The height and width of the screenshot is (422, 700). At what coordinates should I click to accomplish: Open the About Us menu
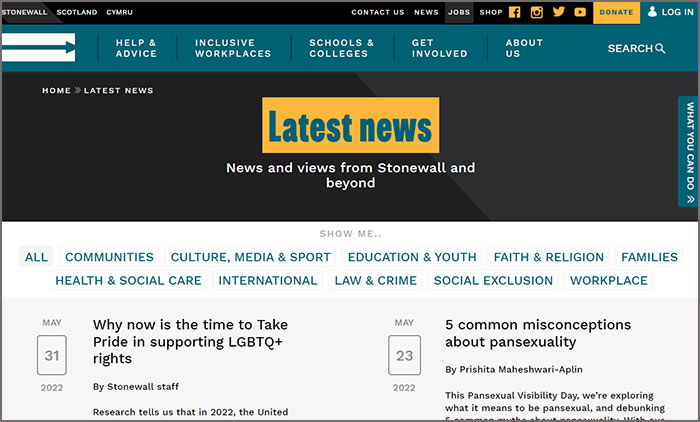524,48
